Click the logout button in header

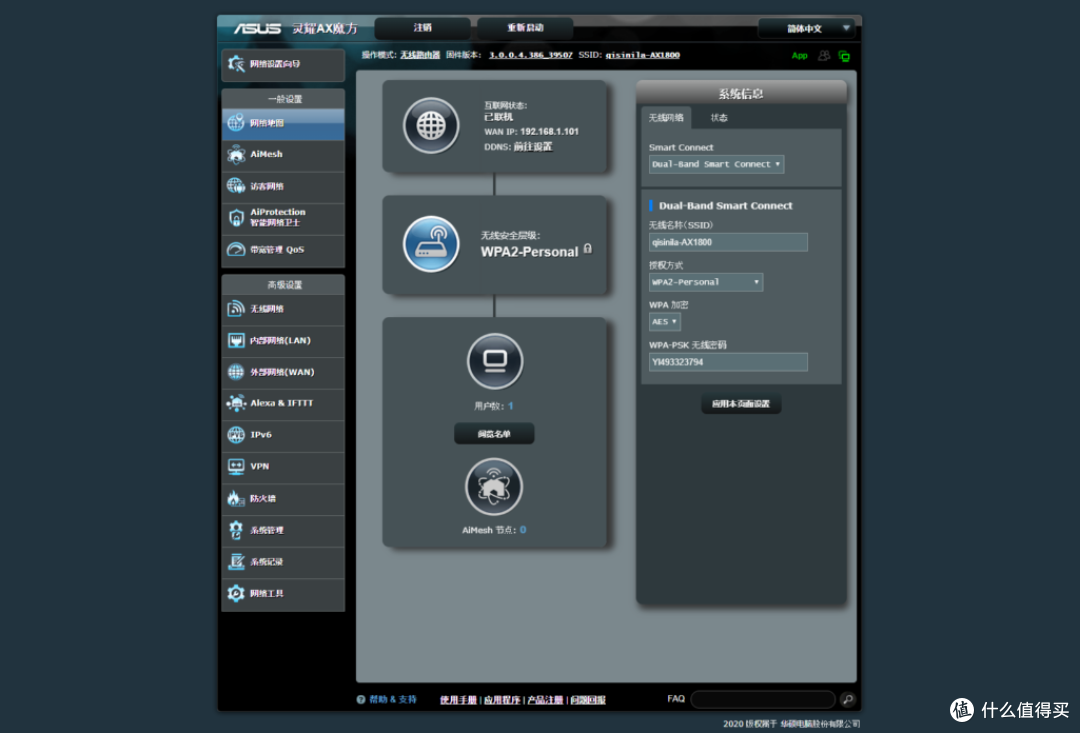coord(422,28)
